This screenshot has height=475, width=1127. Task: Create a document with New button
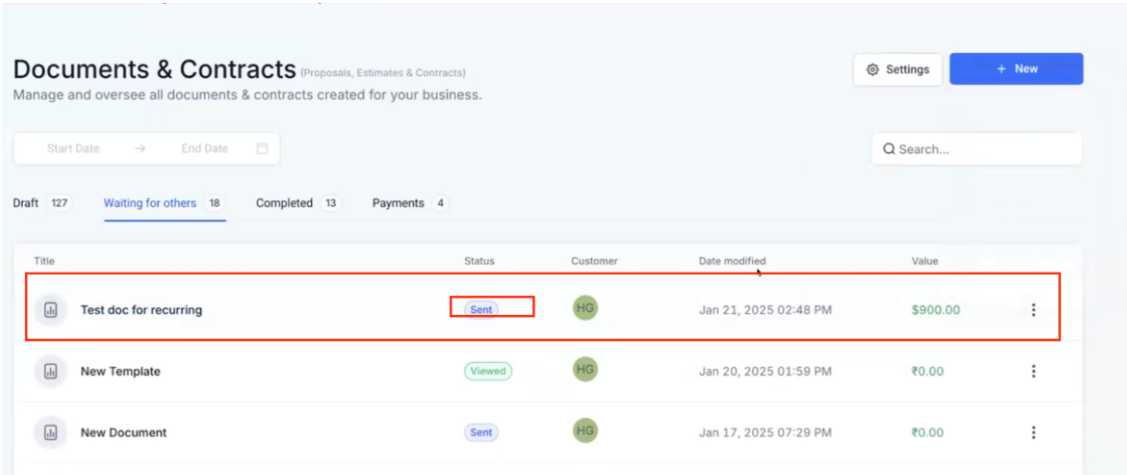pos(1016,69)
